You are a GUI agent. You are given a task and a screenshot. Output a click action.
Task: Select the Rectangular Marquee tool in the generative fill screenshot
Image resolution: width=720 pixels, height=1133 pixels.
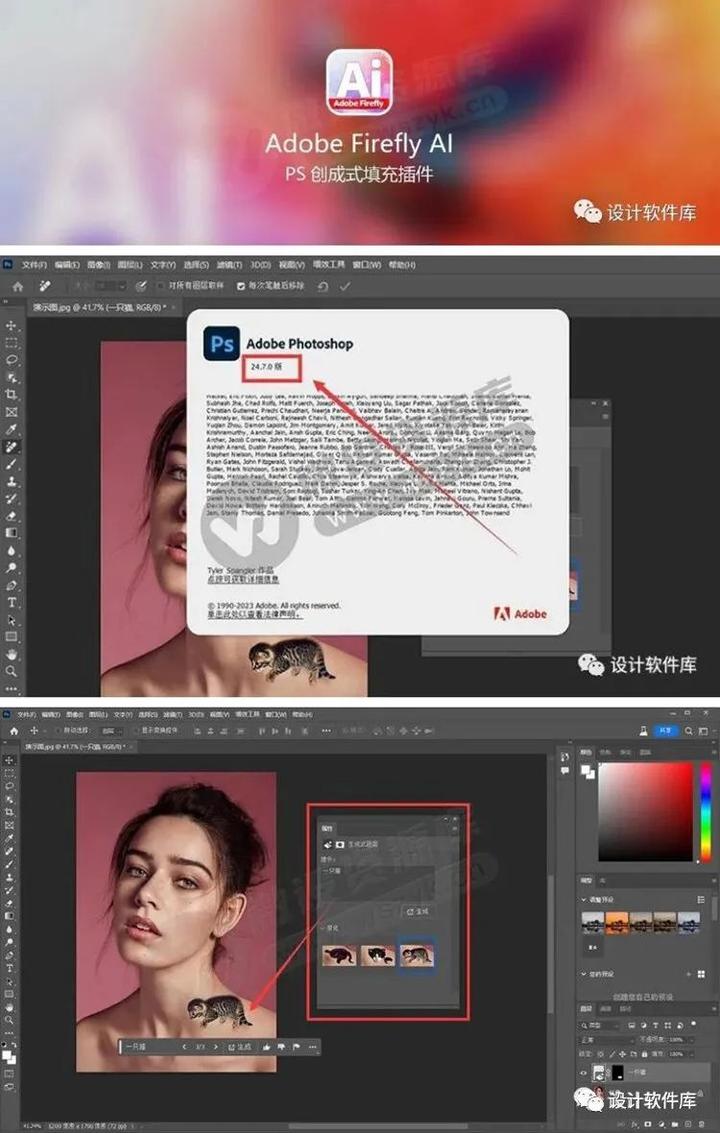point(9,772)
